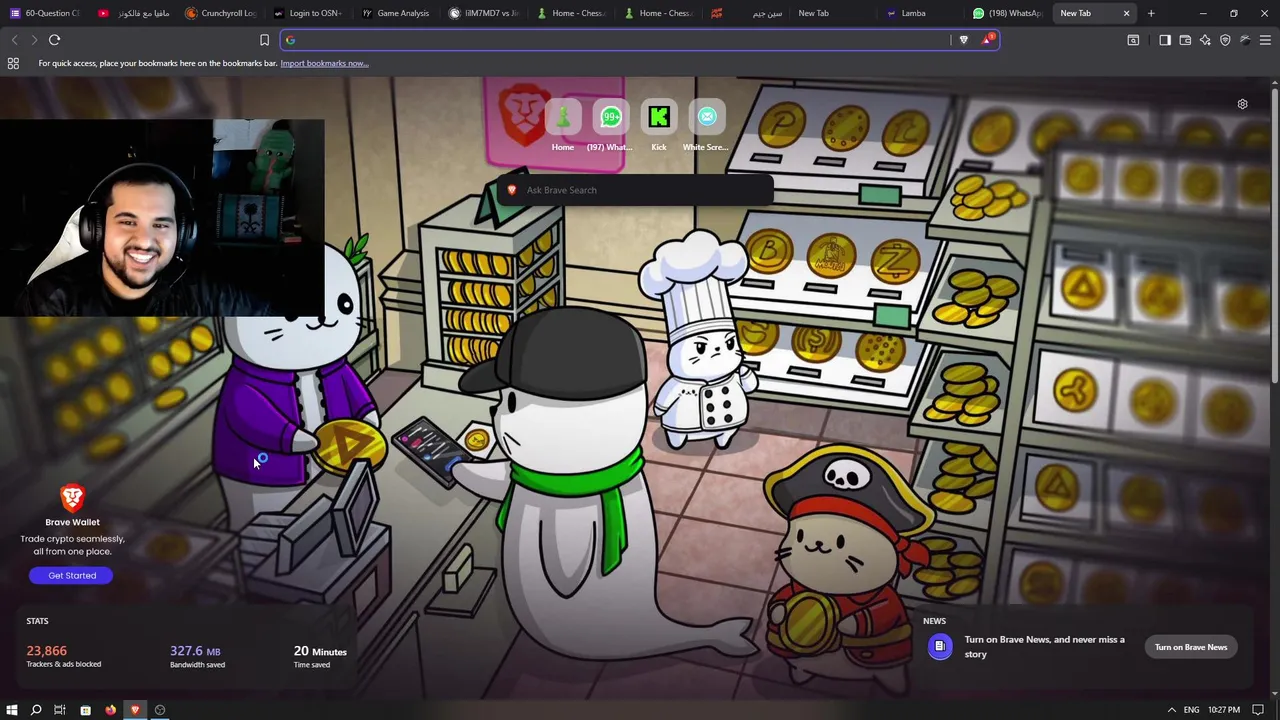Screen dimensions: 1280x720
Task: Click the browser back arrow
Action: pos(14,40)
